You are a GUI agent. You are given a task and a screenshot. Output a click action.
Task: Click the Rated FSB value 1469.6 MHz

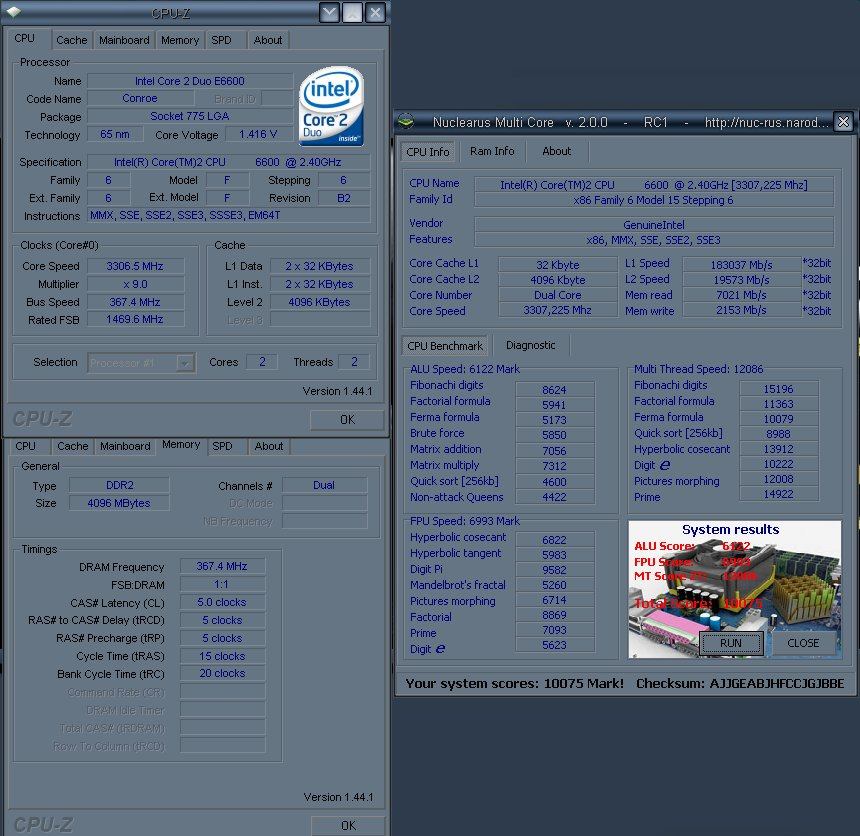[x=135, y=319]
